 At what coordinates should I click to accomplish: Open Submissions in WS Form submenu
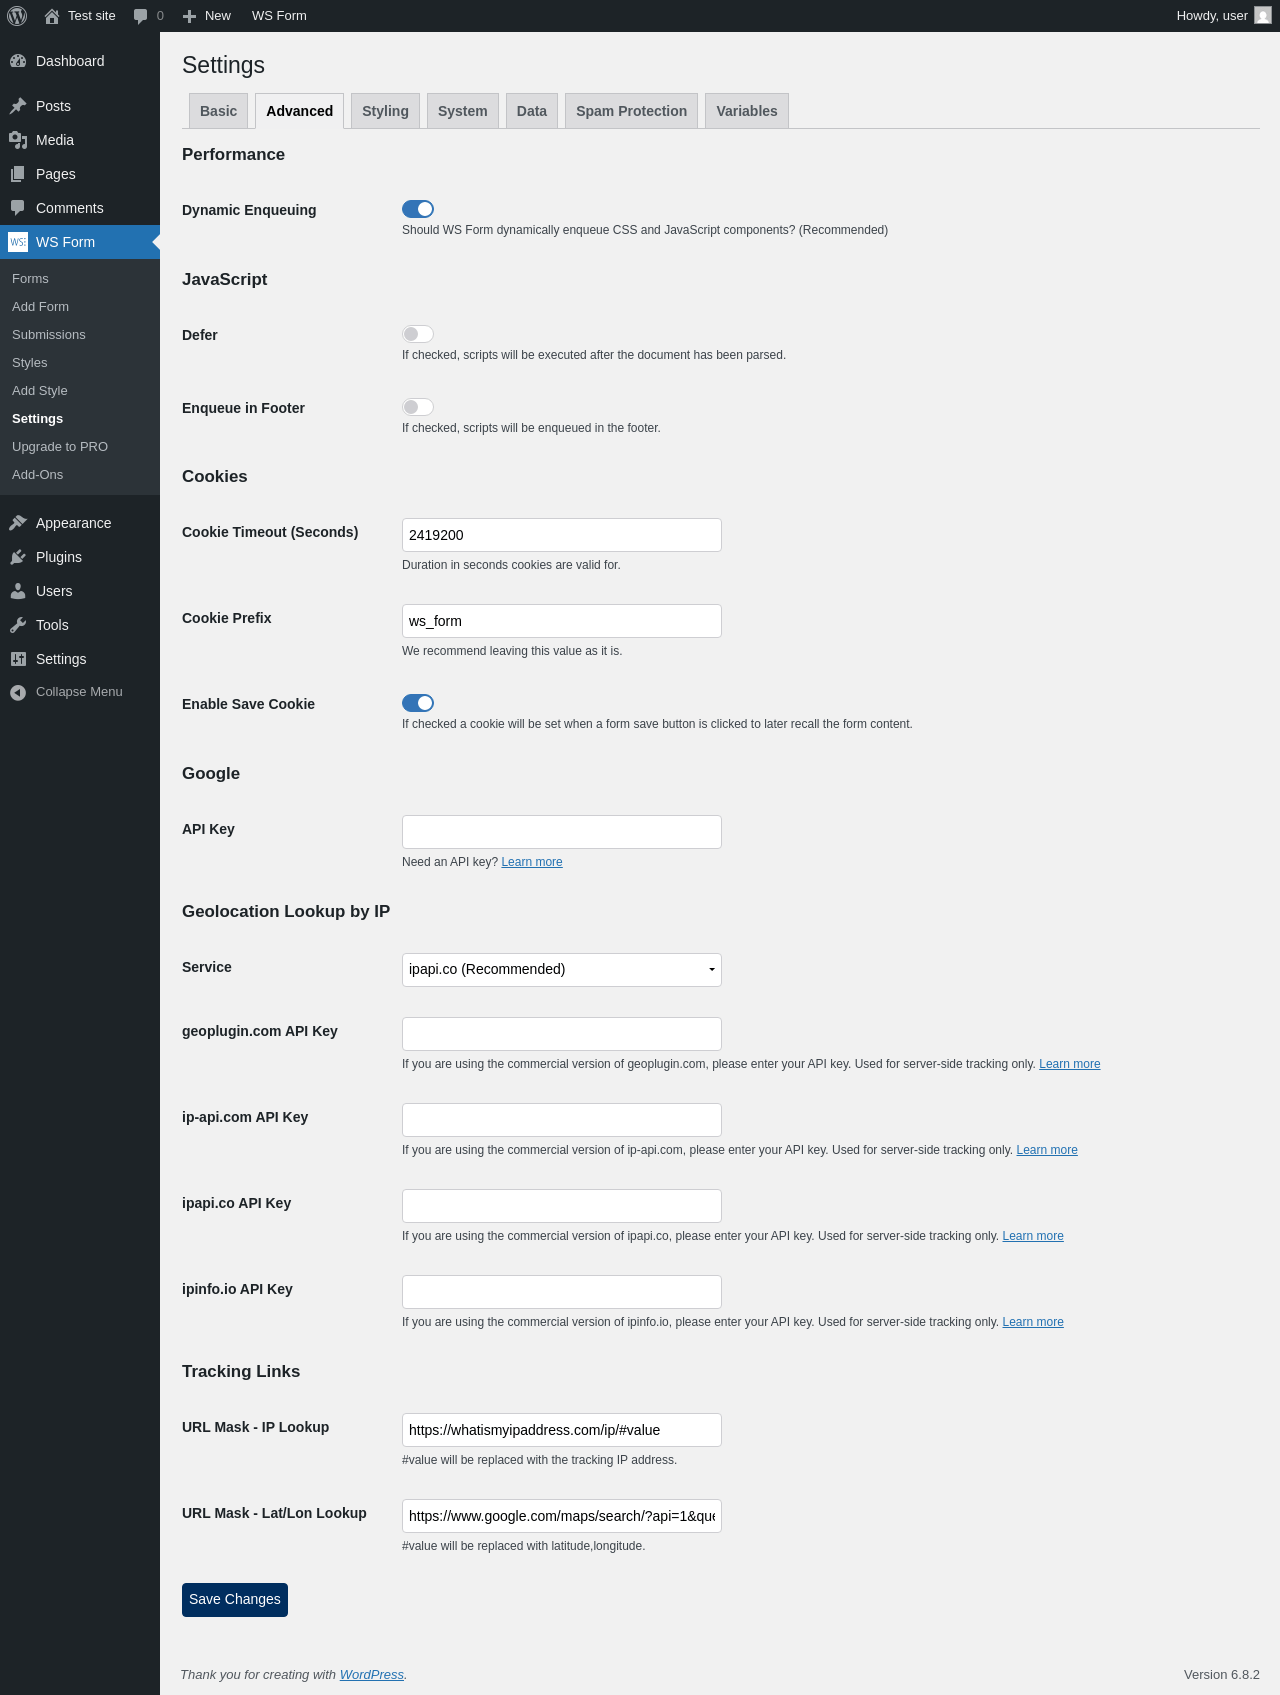coord(49,335)
